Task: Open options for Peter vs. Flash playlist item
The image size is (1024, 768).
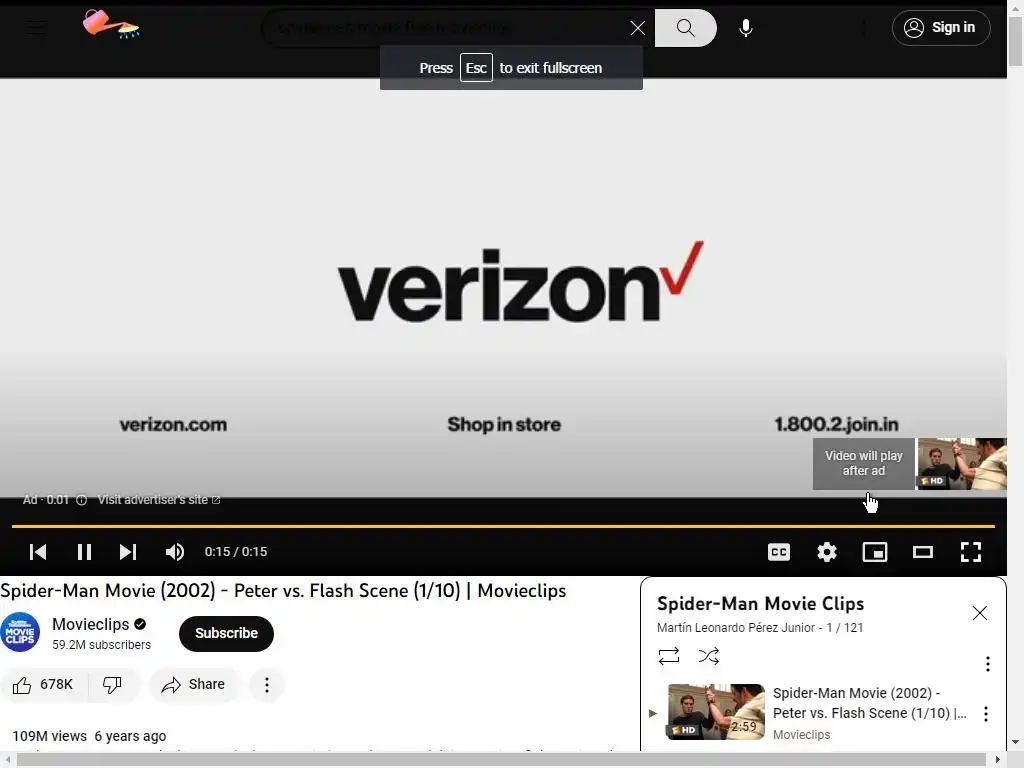Action: [985, 714]
